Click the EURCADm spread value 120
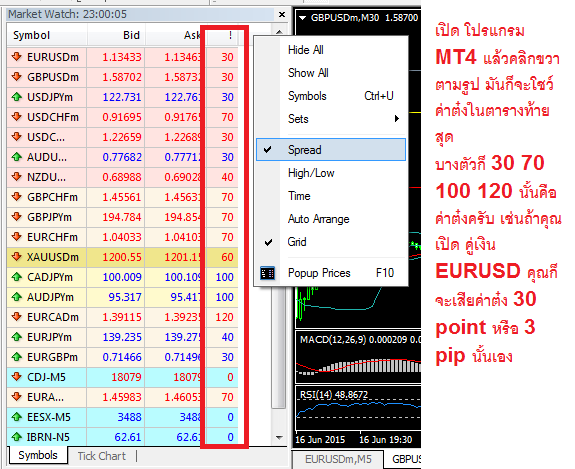Viewport: 575px width, 469px height. (x=224, y=317)
